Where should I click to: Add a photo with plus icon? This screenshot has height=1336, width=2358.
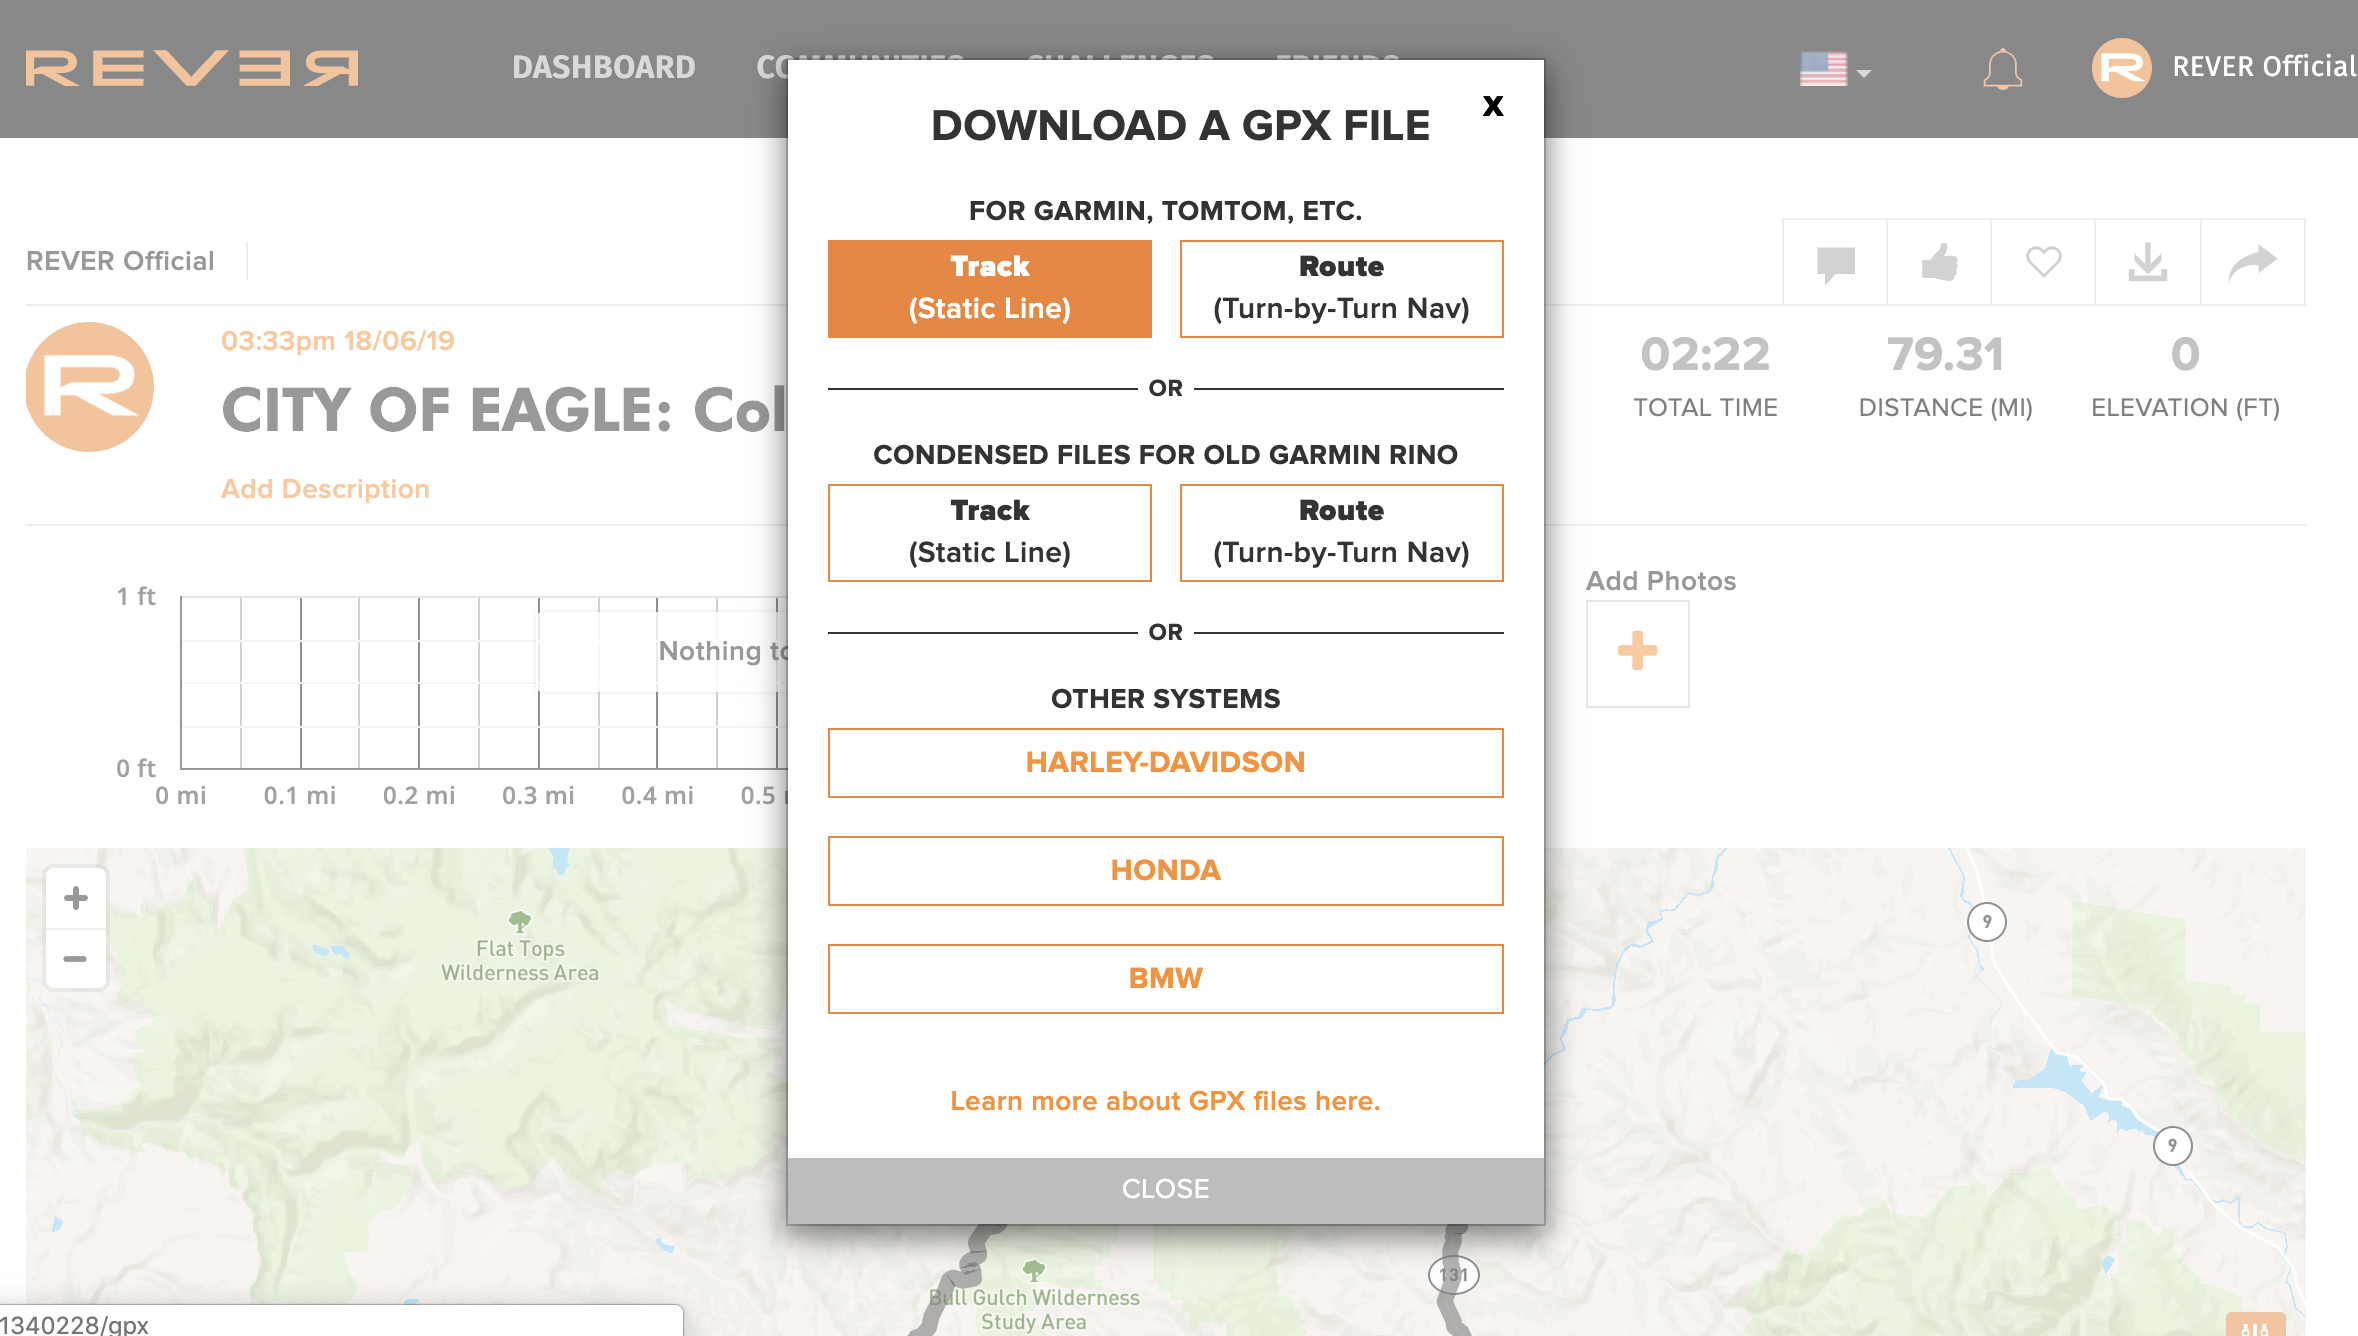coord(1638,653)
